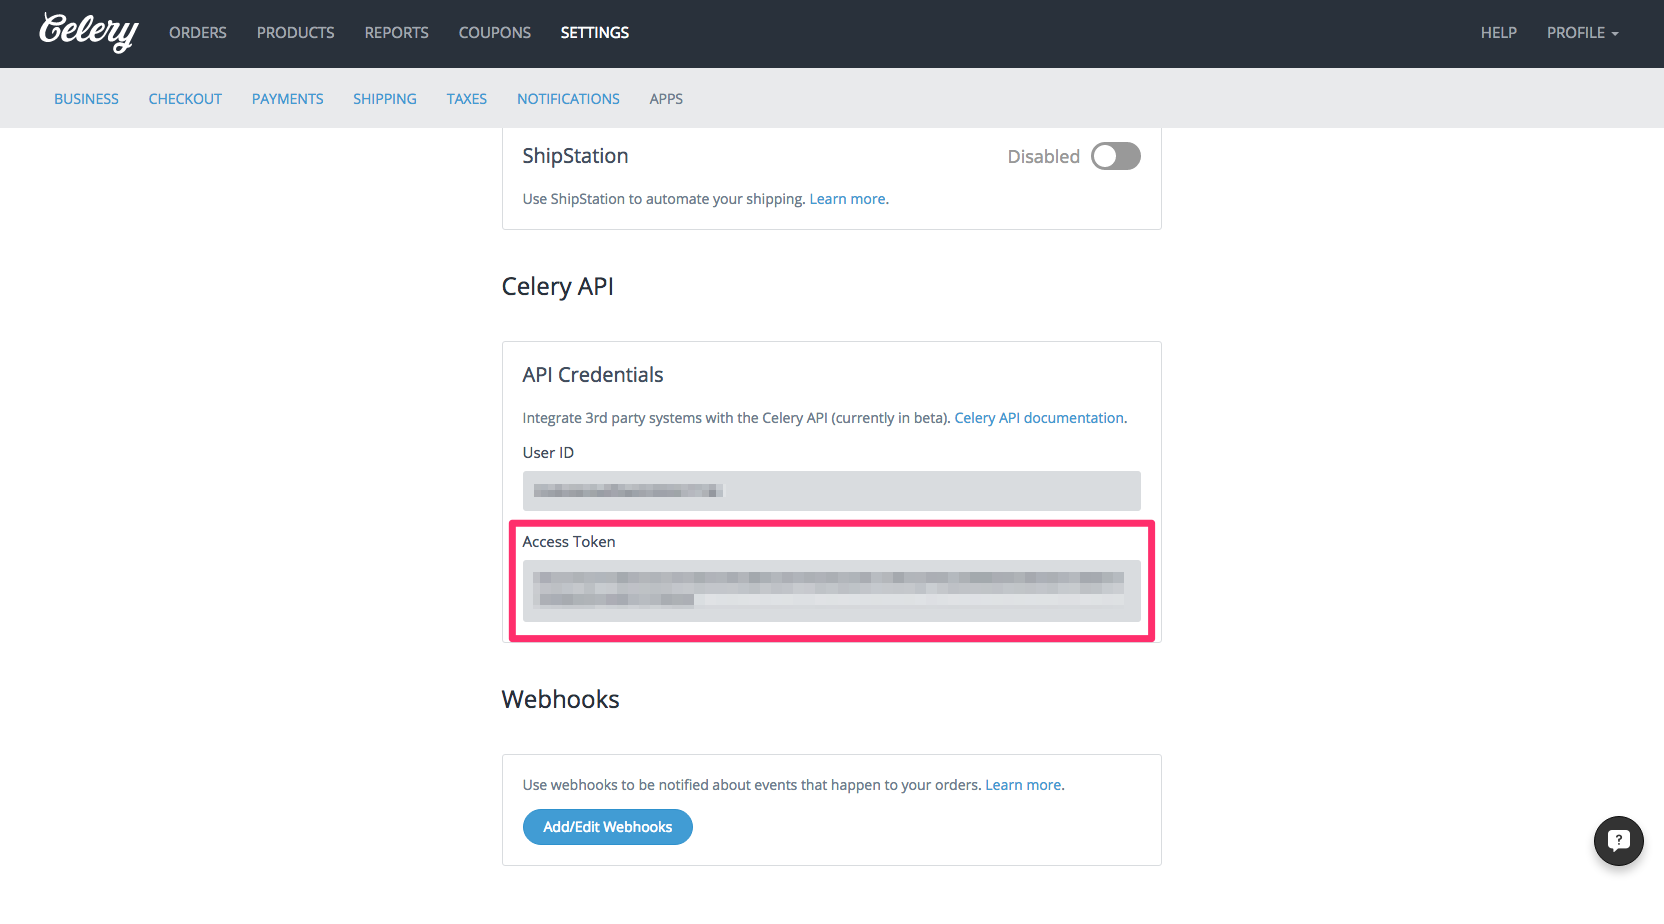This screenshot has width=1664, height=924.
Task: Click the User ID label
Action: coord(548,453)
